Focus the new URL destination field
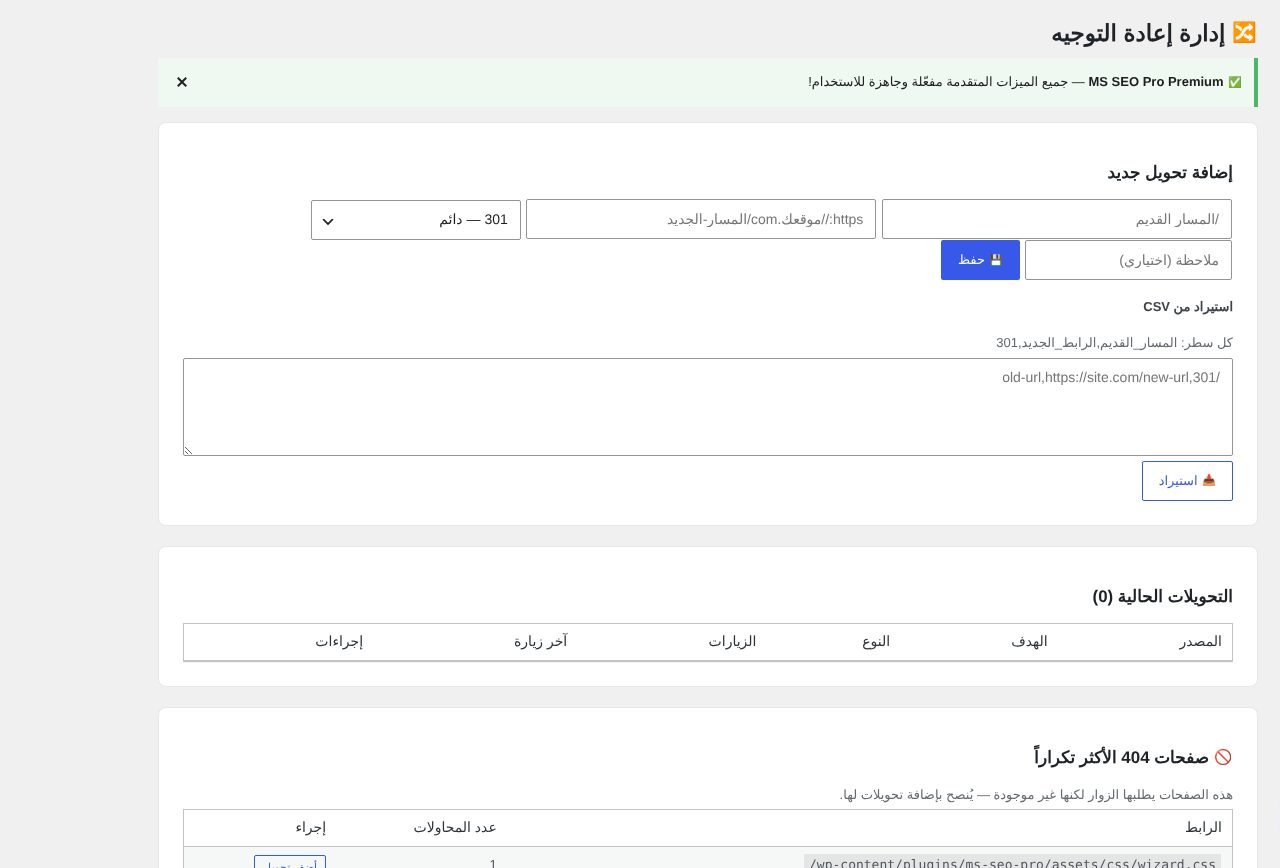This screenshot has width=1280, height=868. pos(701,219)
